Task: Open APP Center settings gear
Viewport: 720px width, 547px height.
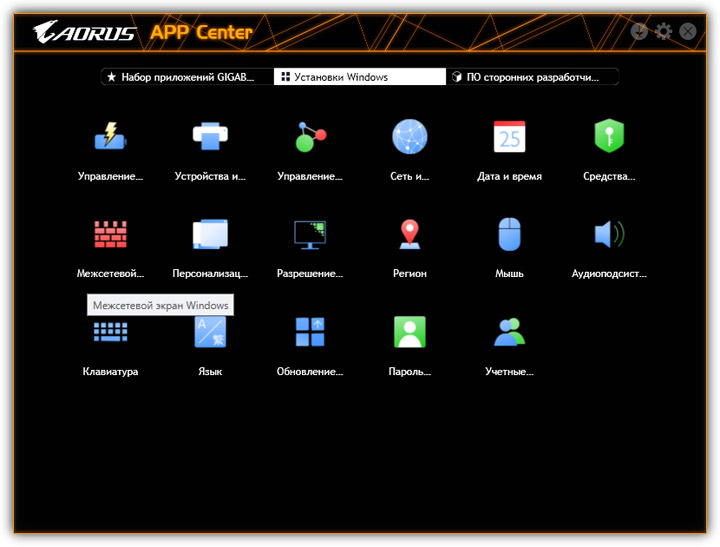Action: point(663,31)
